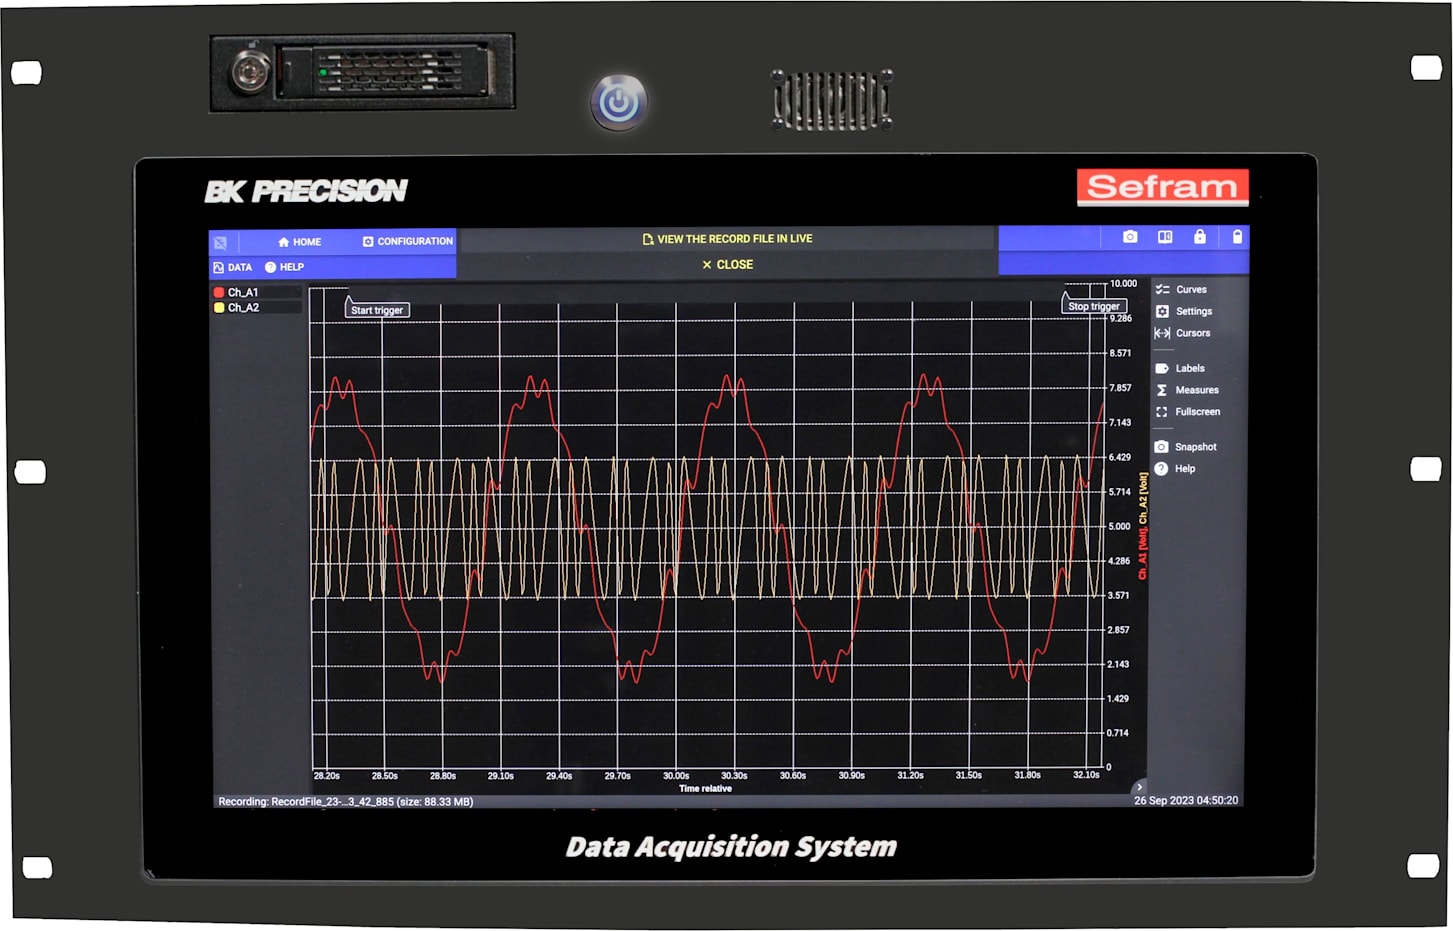The width and height of the screenshot is (1453, 931).
Task: Click the camera icon in the top bar
Action: pyautogui.click(x=1130, y=237)
